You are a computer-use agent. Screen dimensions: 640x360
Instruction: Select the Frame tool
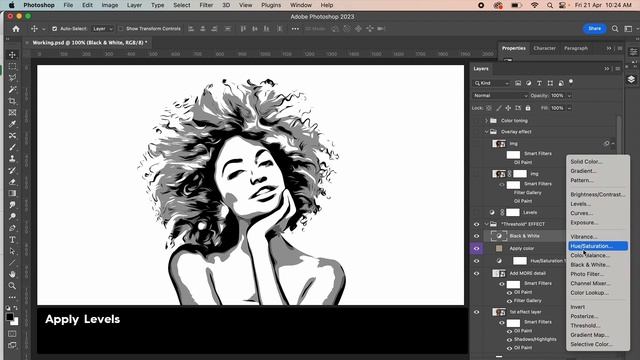point(12,112)
